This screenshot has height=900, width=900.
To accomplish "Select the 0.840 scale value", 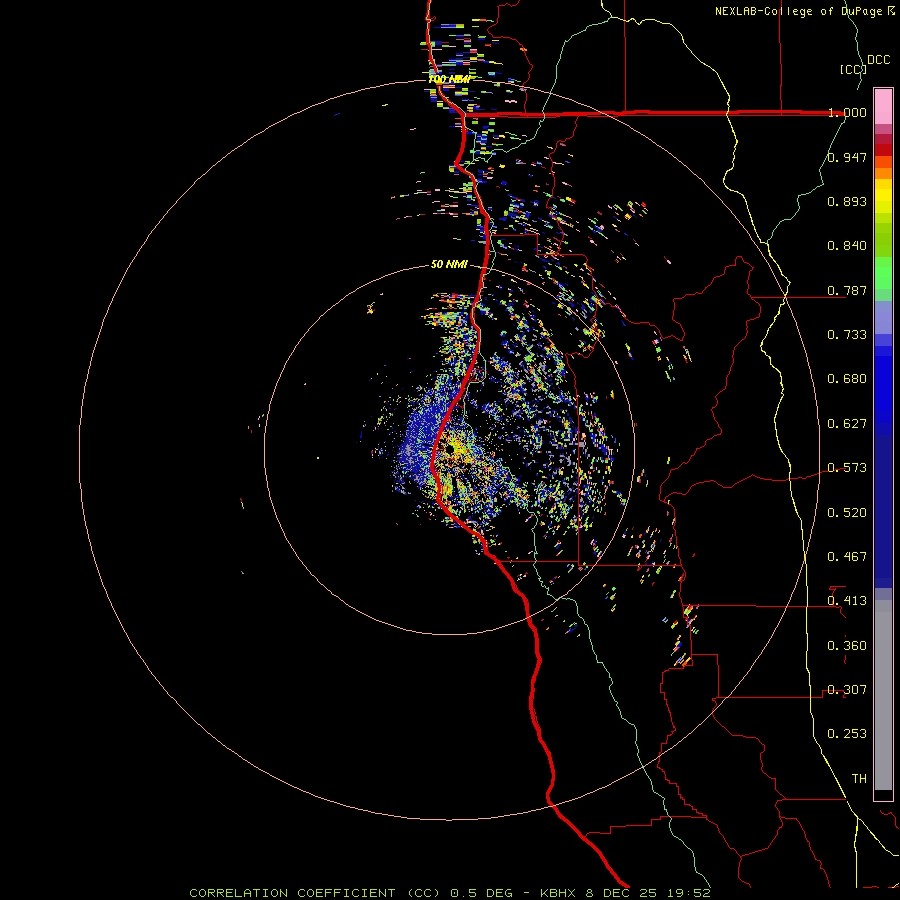I will coord(847,246).
